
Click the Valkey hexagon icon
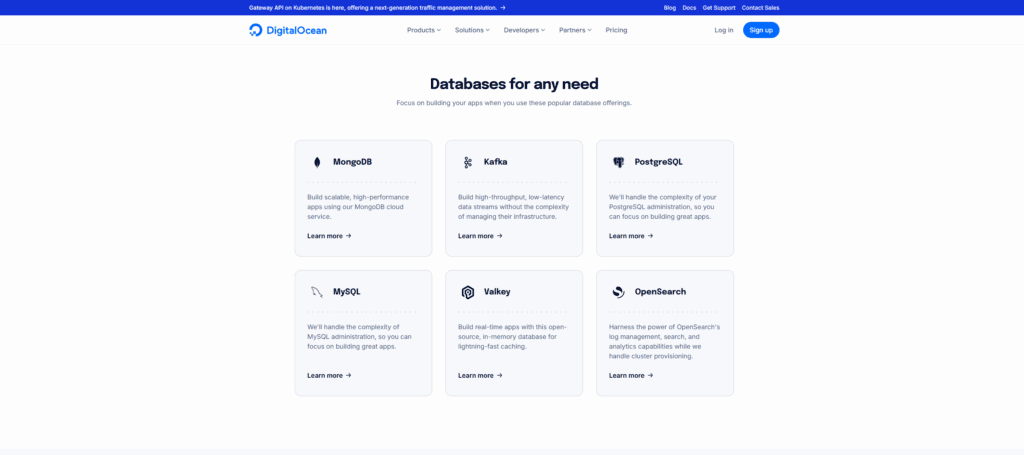[x=468, y=292]
